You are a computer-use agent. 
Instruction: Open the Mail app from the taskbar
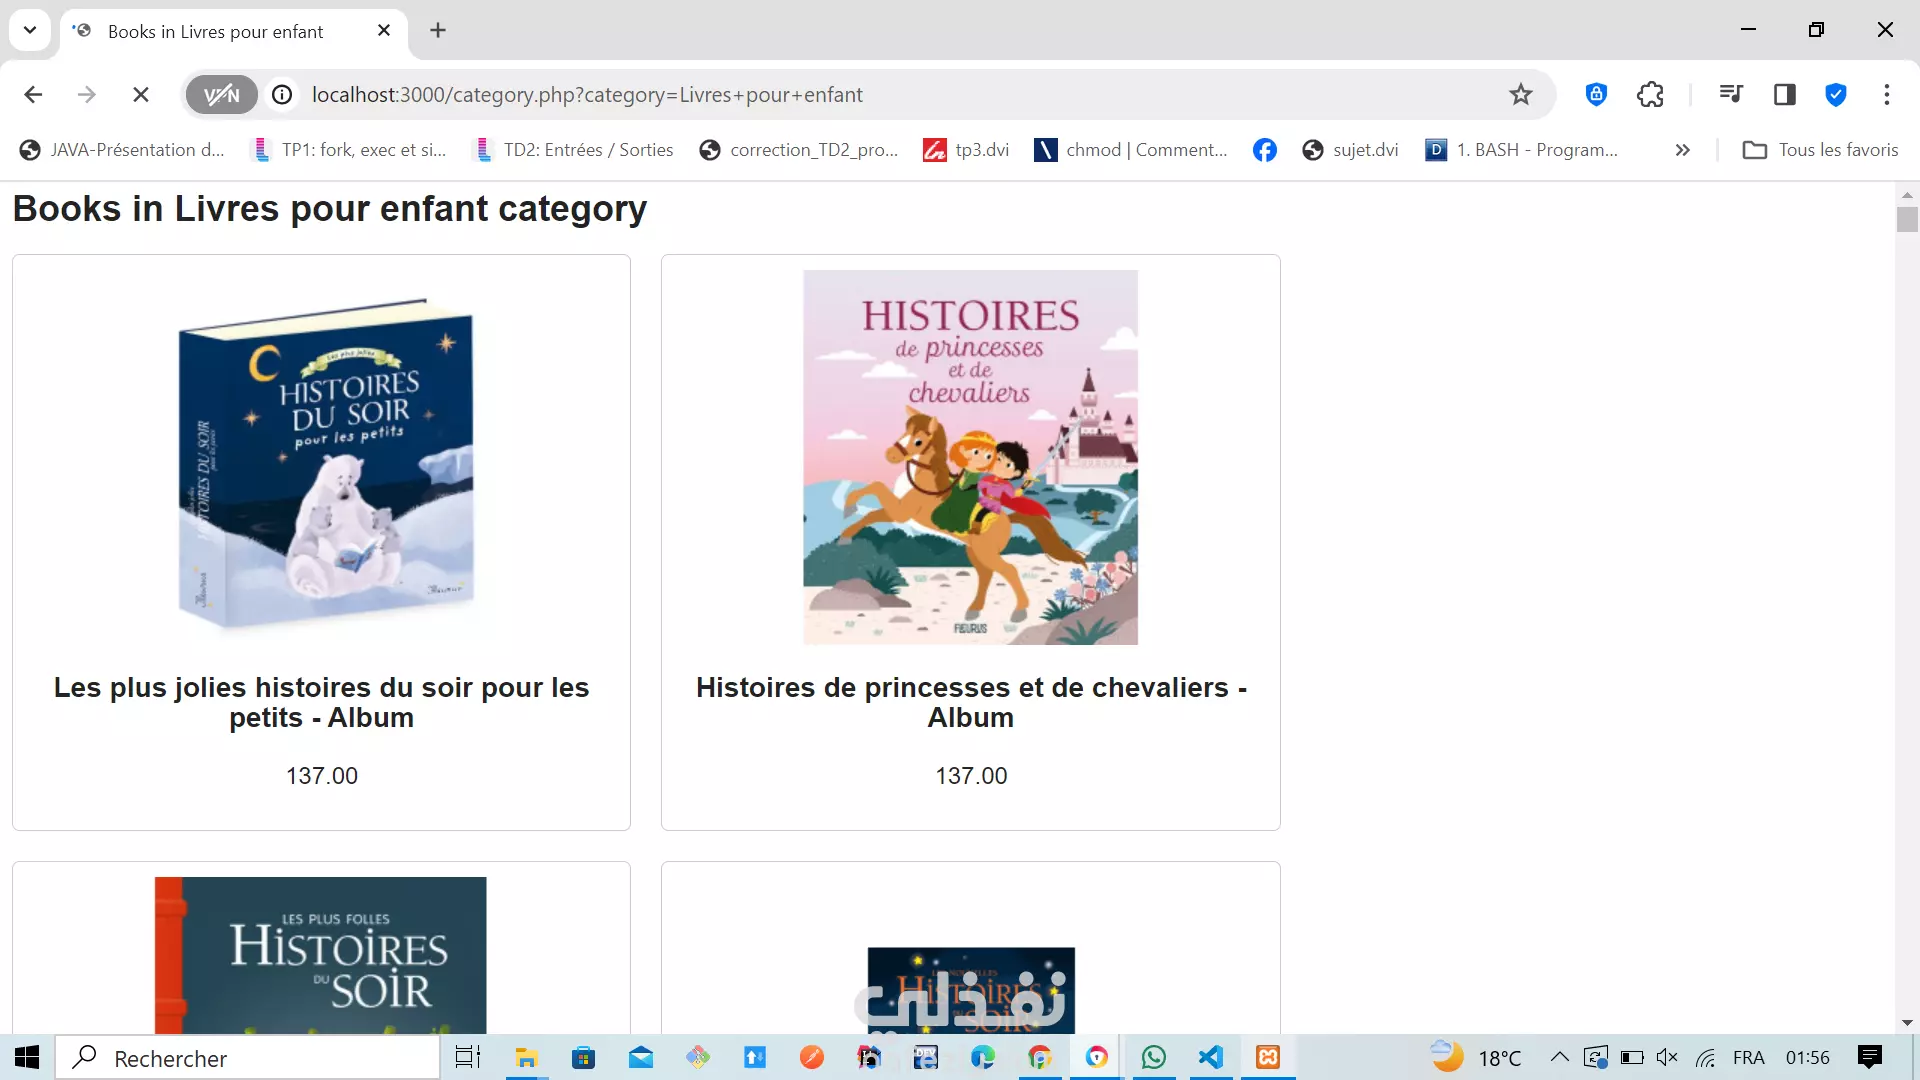click(x=640, y=1057)
